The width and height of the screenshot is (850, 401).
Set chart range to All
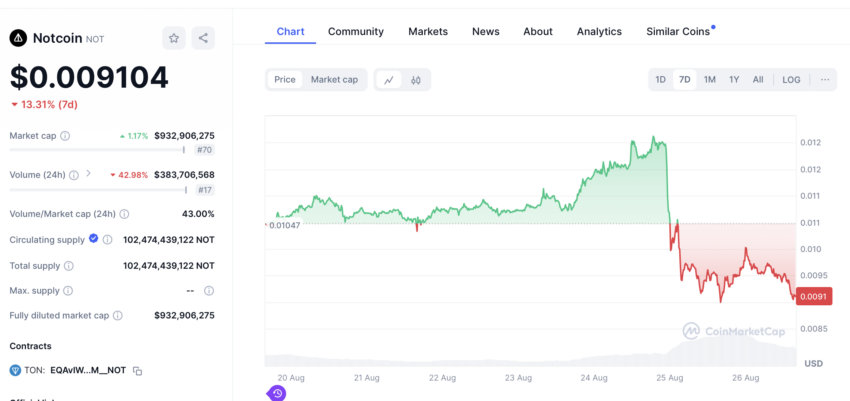pyautogui.click(x=758, y=80)
